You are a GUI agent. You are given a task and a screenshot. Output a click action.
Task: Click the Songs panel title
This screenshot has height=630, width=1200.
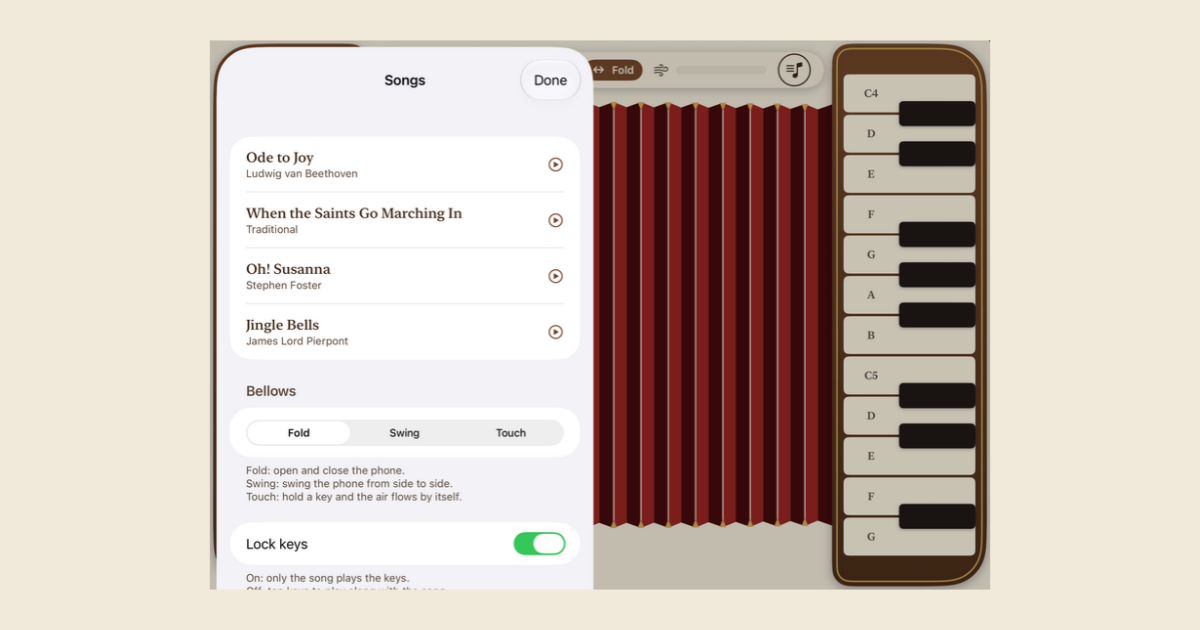pyautogui.click(x=405, y=80)
